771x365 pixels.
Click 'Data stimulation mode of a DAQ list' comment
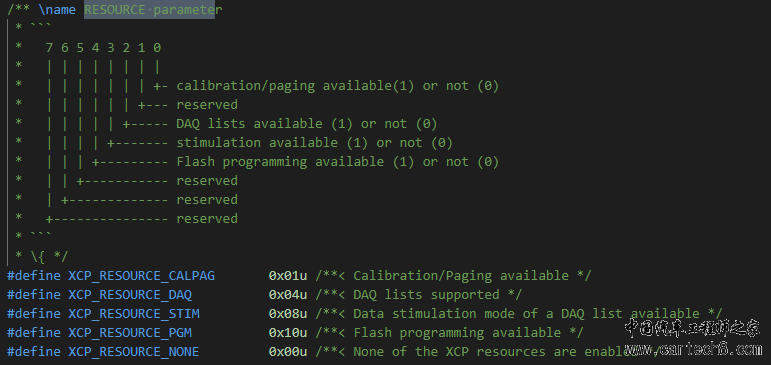click(488, 314)
